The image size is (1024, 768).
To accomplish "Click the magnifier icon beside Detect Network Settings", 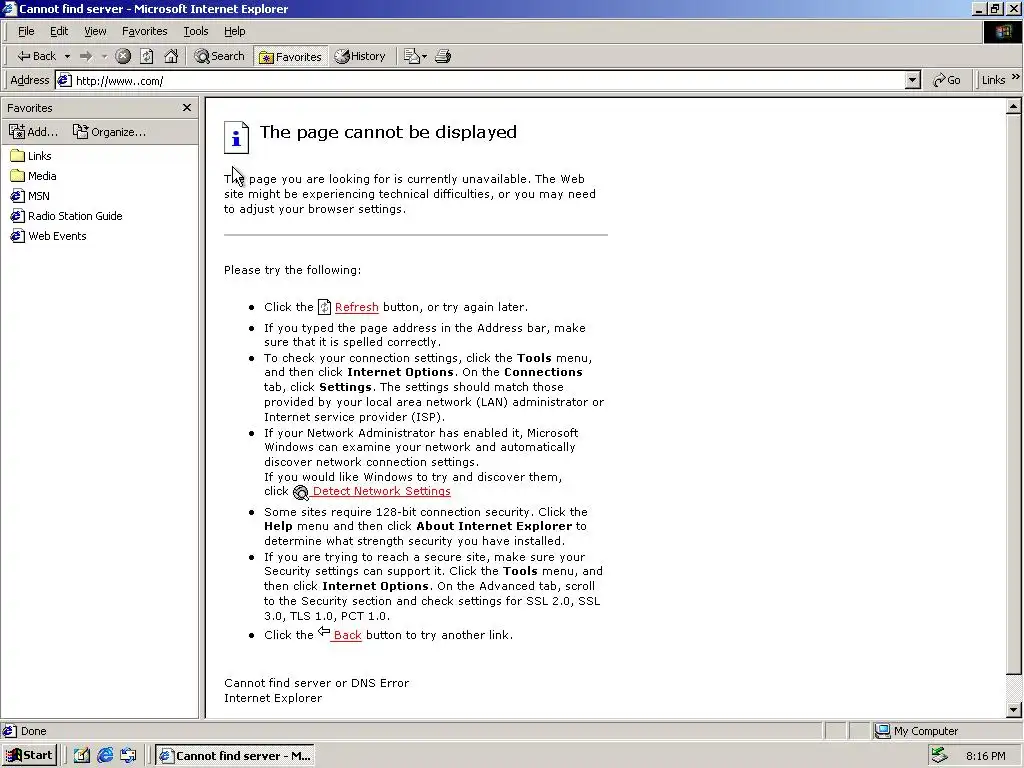I will 300,492.
